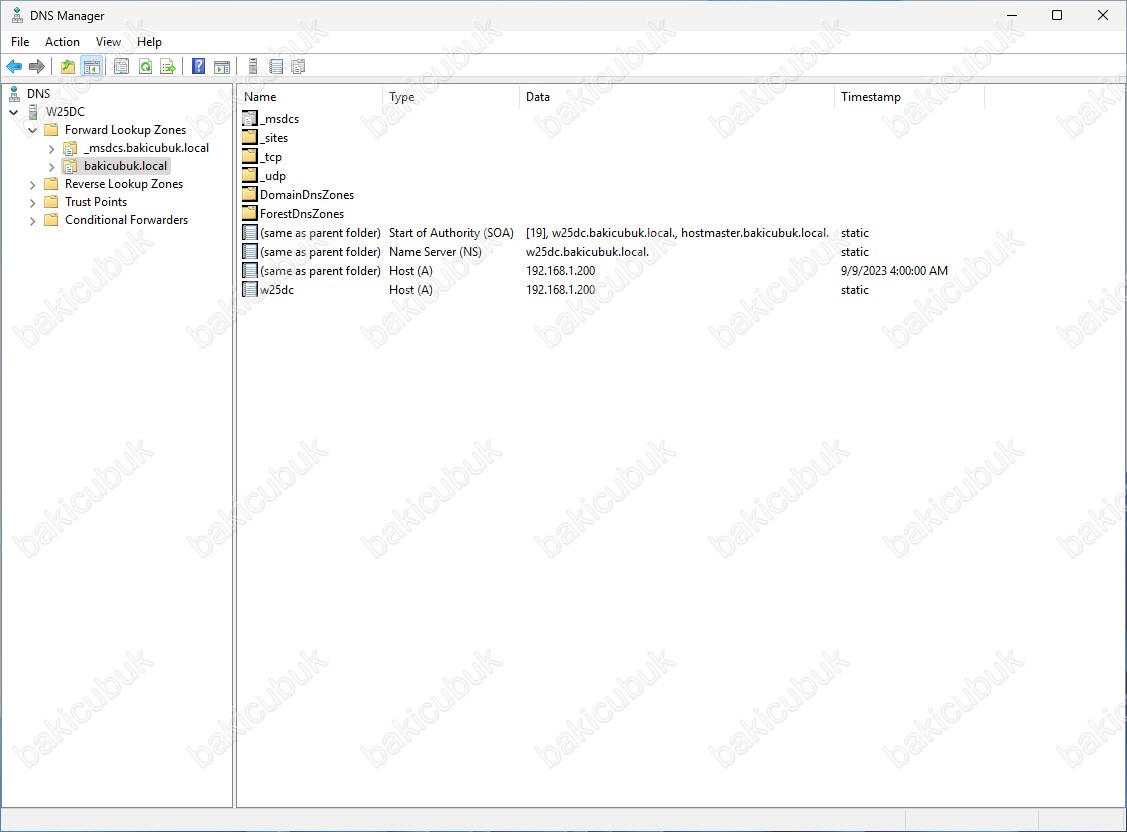Go up one level with folder icon

tap(68, 67)
